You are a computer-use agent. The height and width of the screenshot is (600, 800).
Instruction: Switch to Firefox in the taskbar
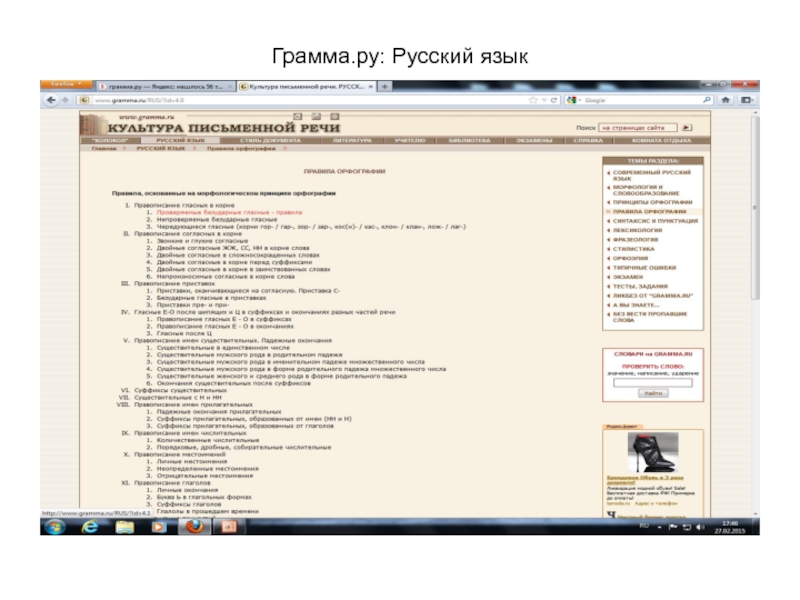[194, 527]
